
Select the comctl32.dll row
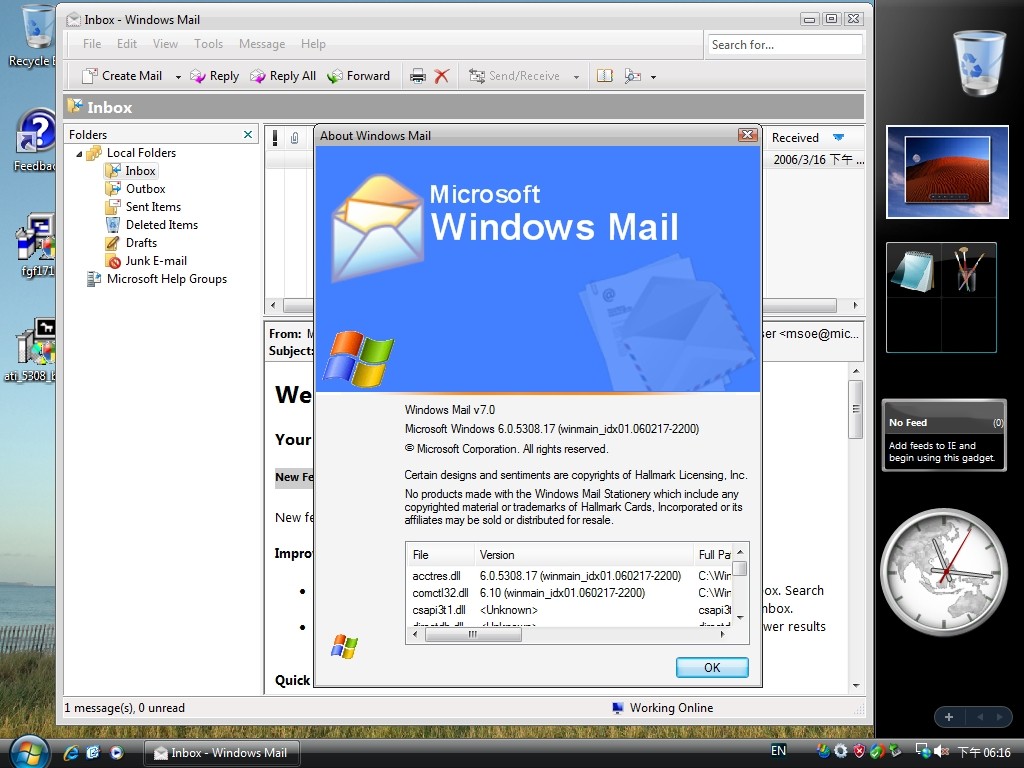(x=569, y=593)
